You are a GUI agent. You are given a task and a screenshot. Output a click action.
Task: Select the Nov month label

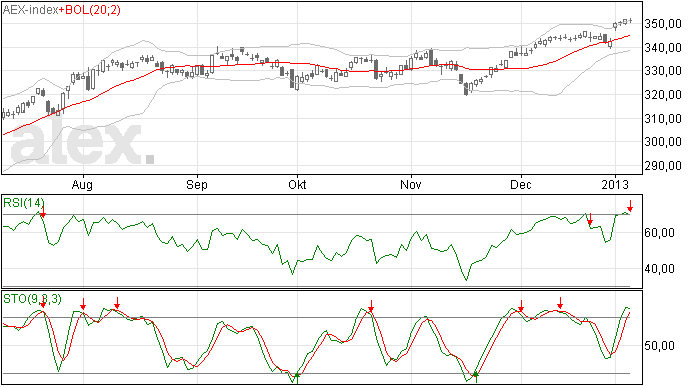pos(411,184)
